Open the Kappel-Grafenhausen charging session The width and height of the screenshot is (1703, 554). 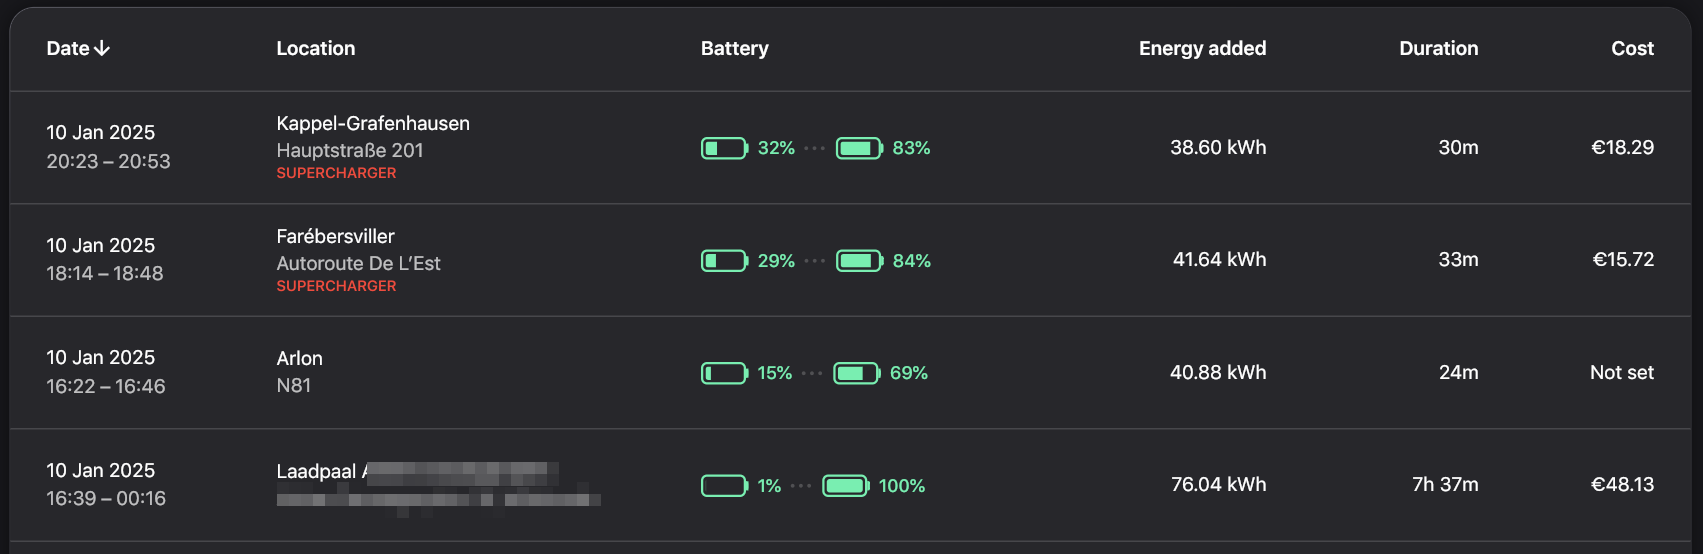(x=372, y=123)
